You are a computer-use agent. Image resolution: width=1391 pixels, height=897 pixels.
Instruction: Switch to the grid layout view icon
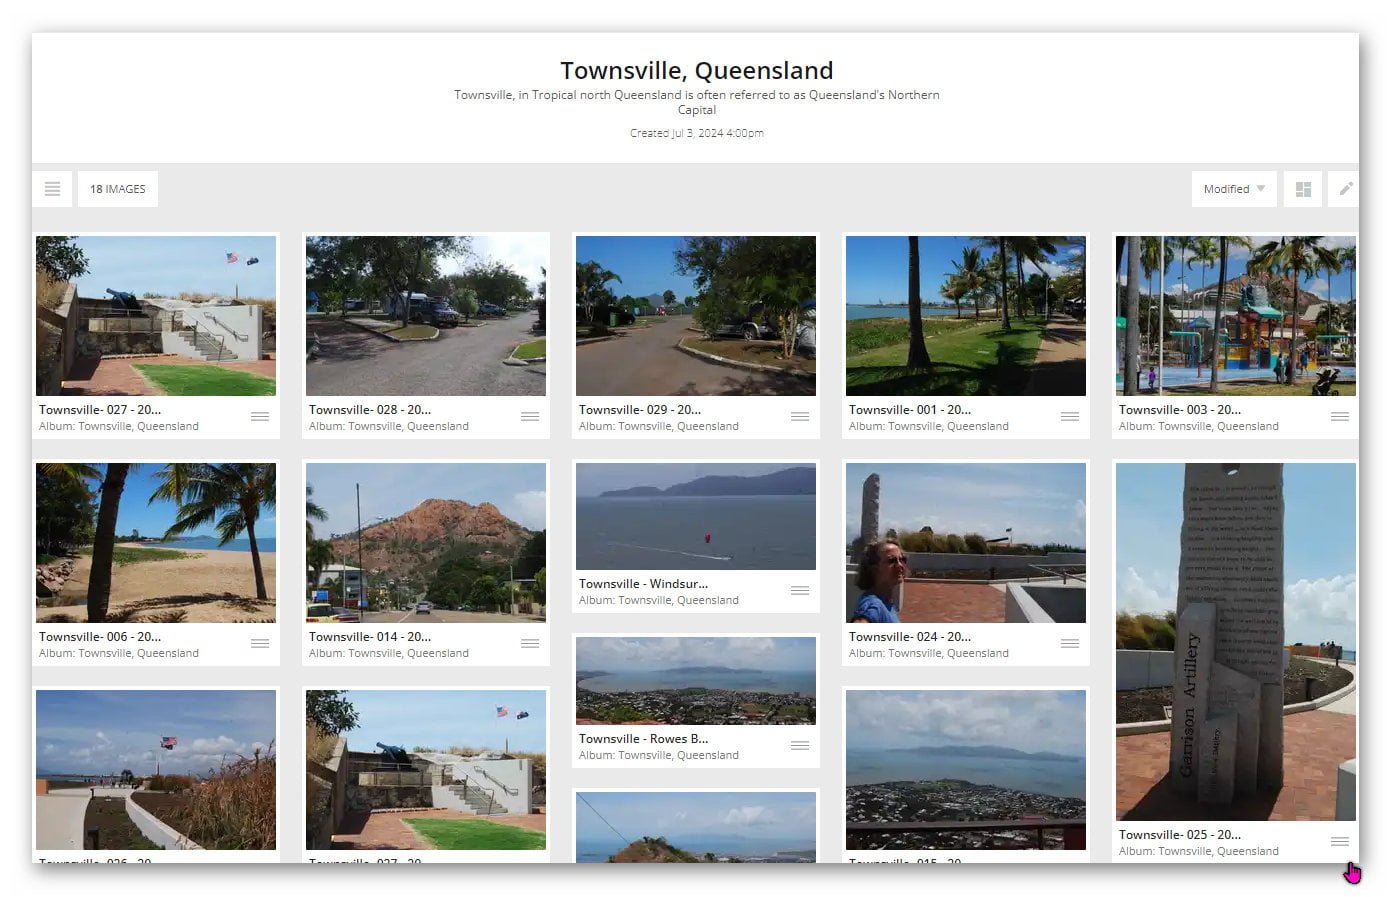1303,189
